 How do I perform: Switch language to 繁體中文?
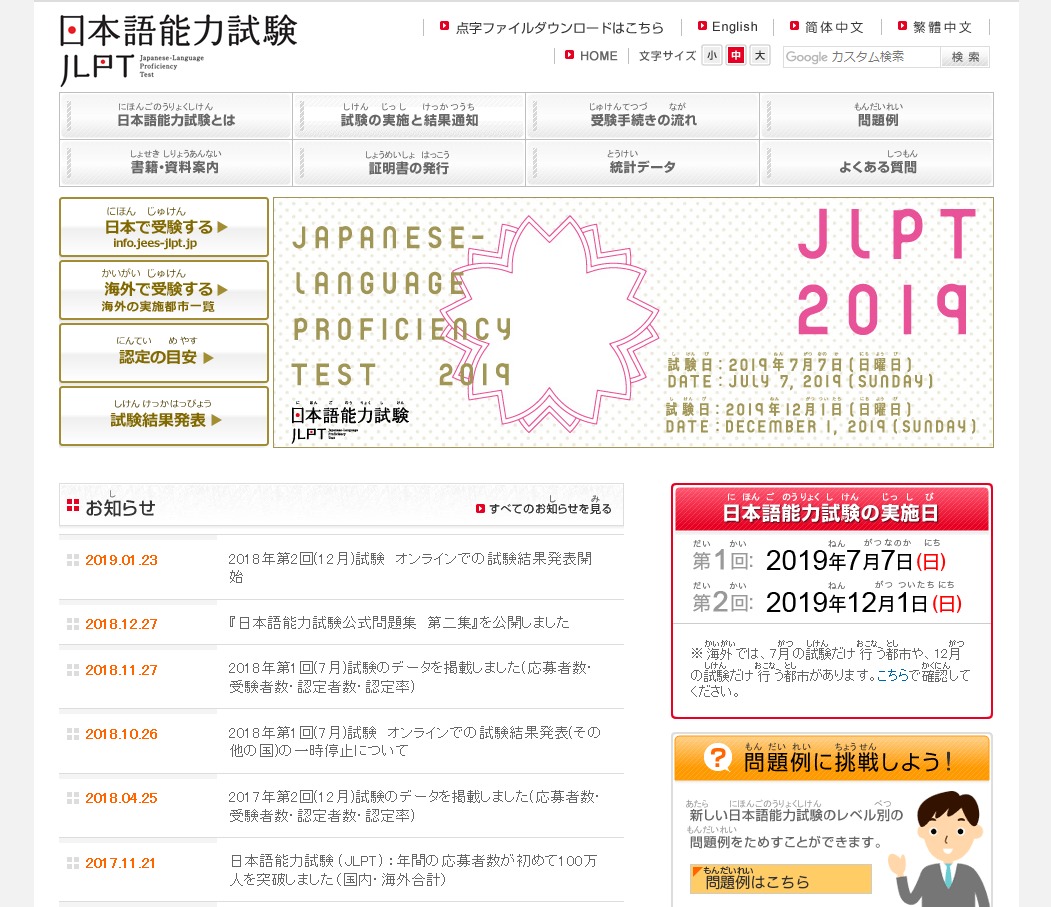(x=942, y=27)
